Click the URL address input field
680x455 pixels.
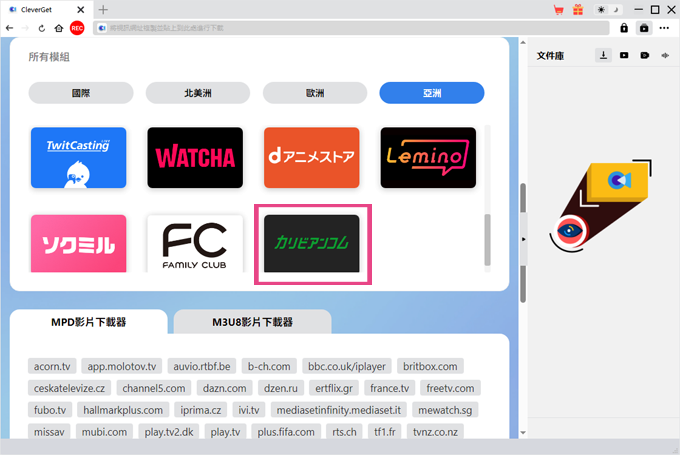[x=351, y=28]
